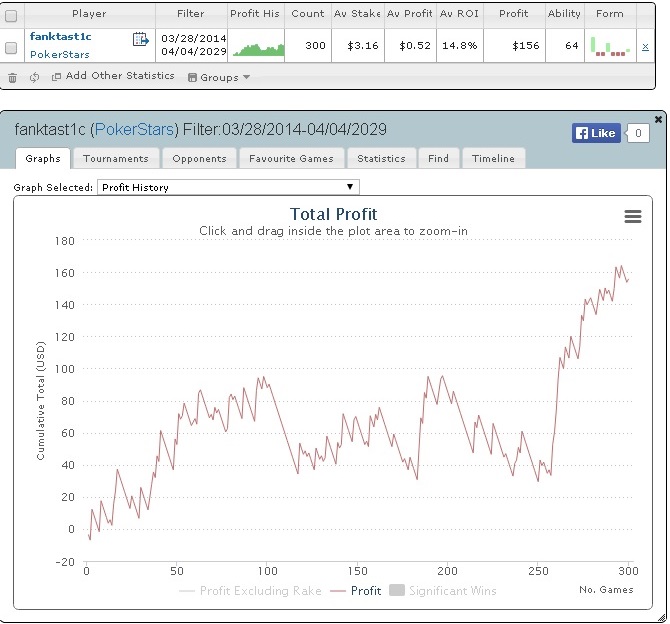
Task: Sort by the Av ROI column header
Action: click(x=460, y=14)
